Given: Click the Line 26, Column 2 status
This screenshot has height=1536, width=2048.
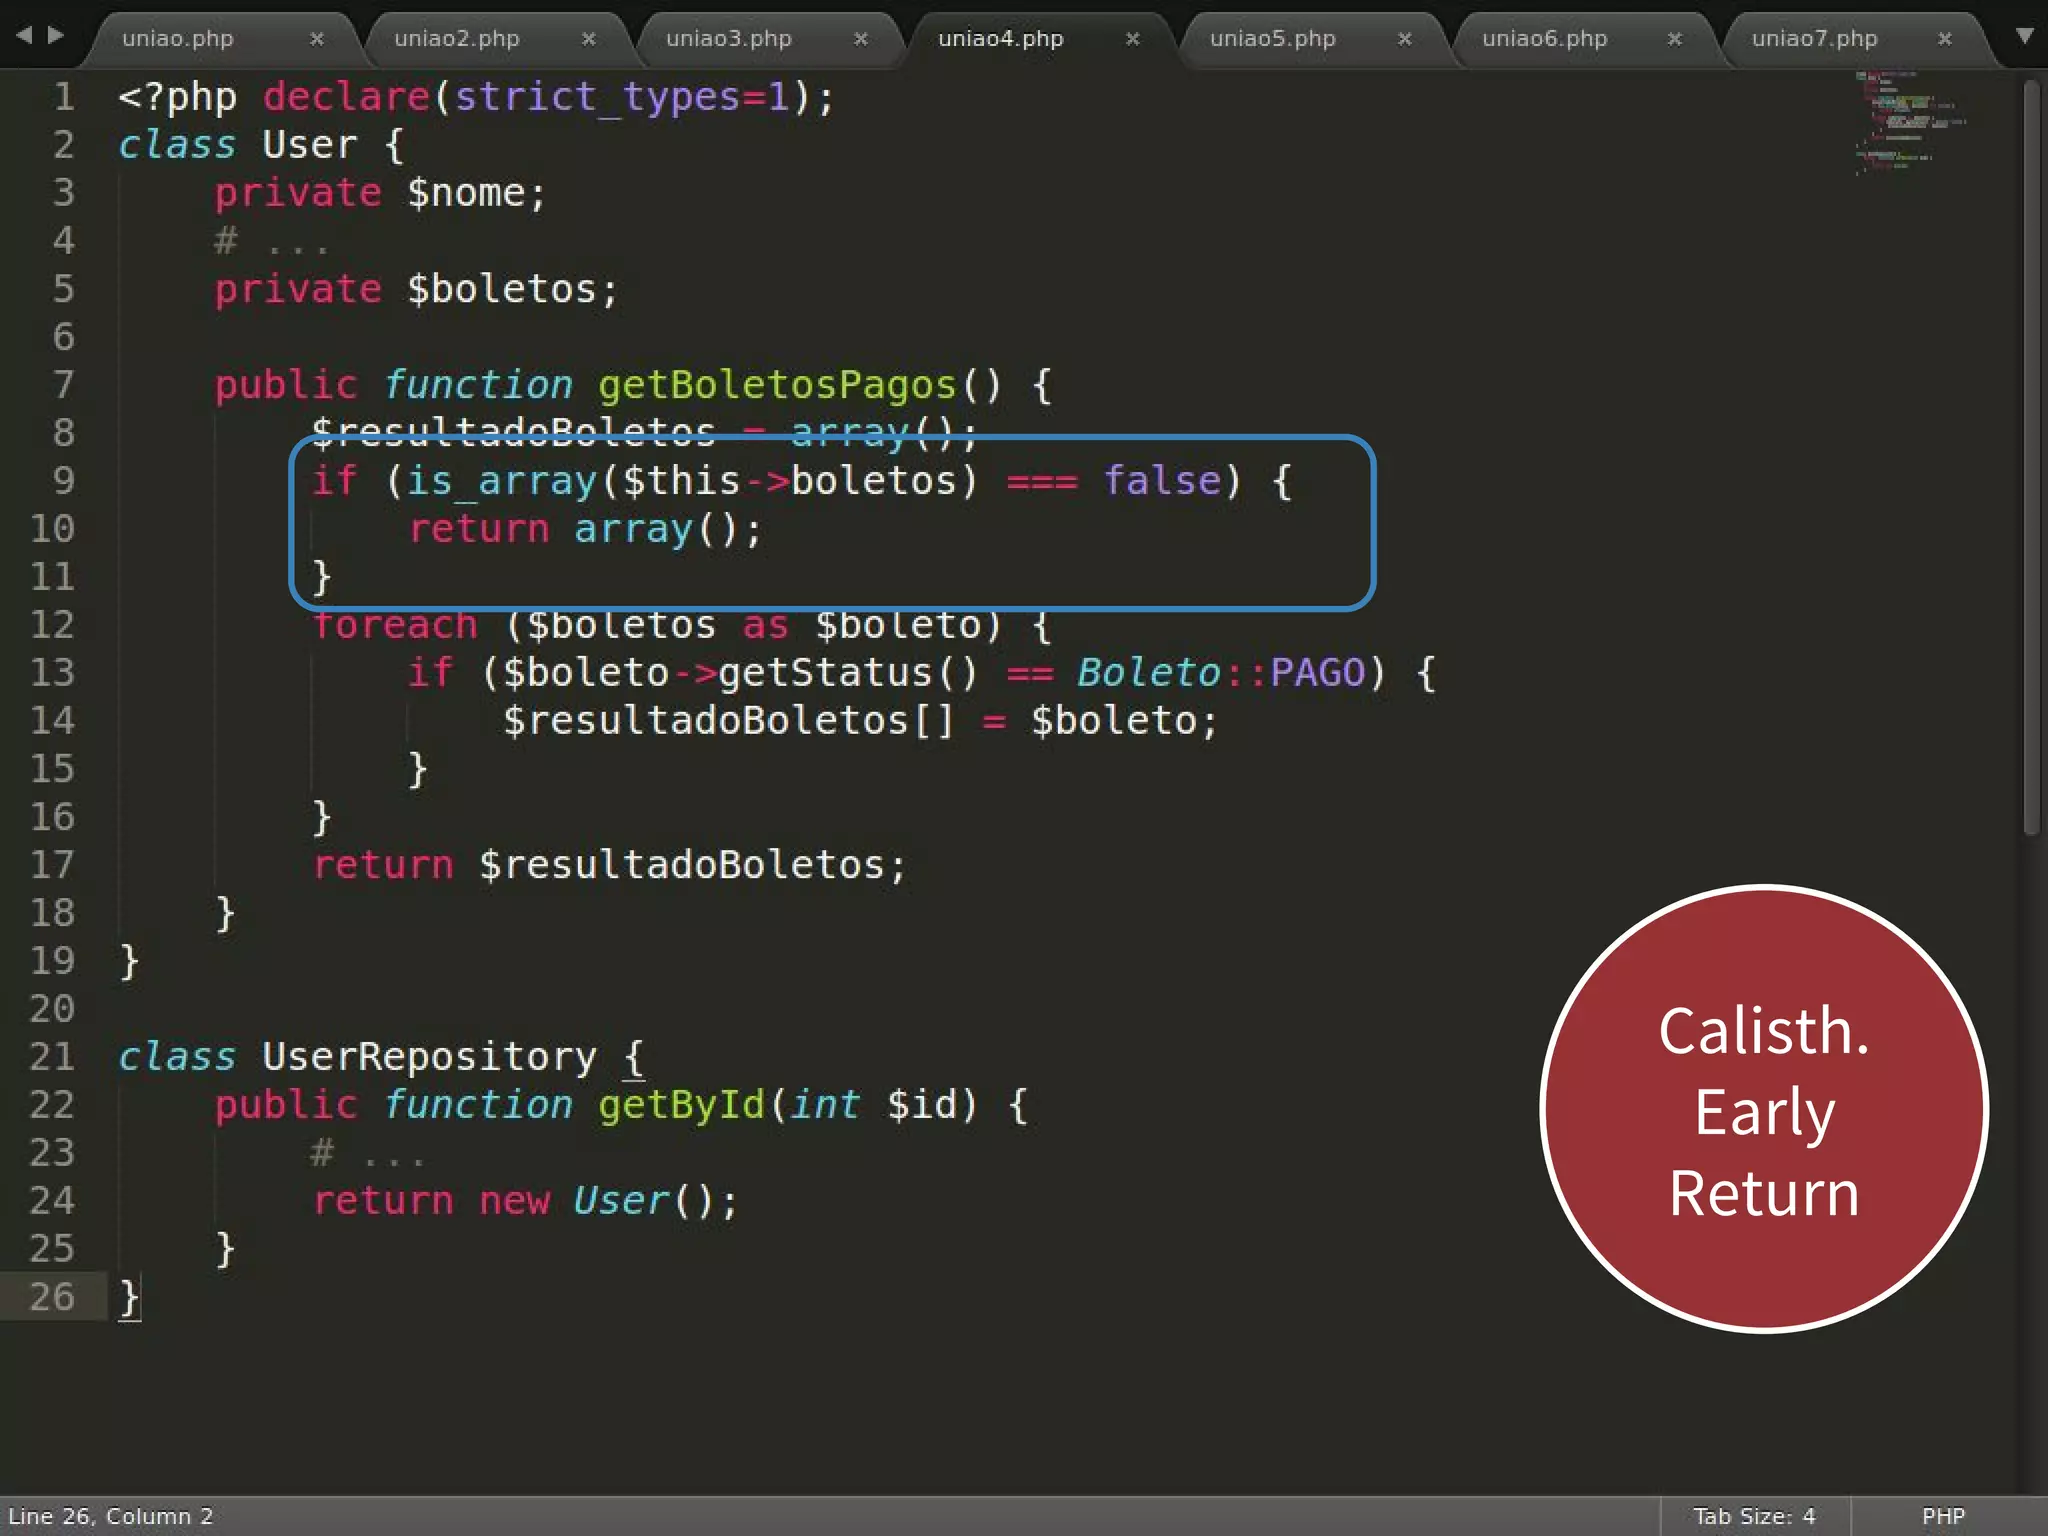Looking at the screenshot, I should [x=111, y=1516].
